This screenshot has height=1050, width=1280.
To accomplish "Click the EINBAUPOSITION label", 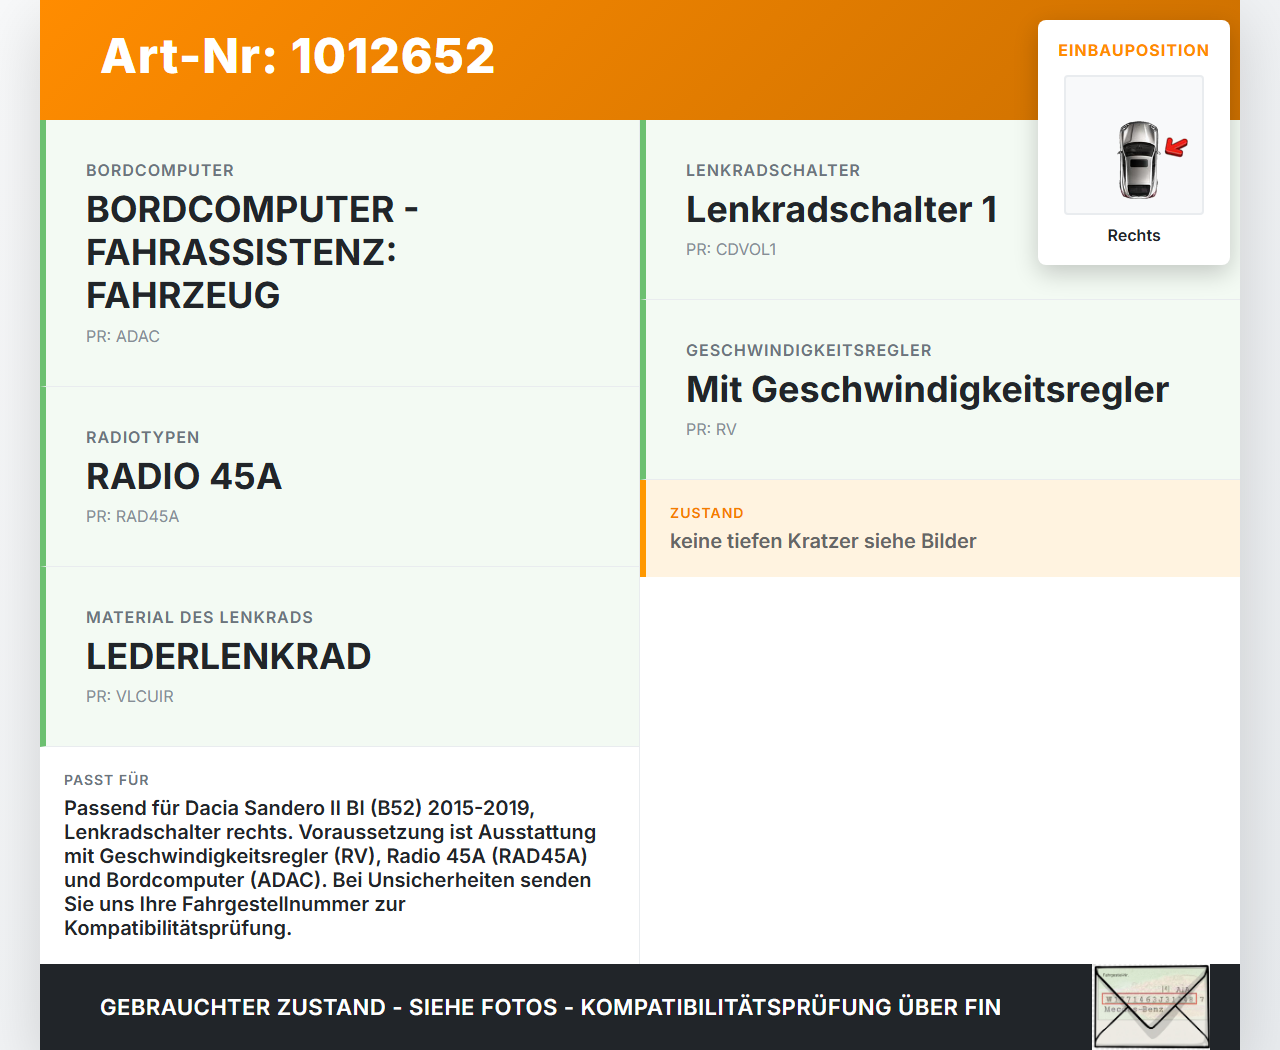I will (1134, 50).
